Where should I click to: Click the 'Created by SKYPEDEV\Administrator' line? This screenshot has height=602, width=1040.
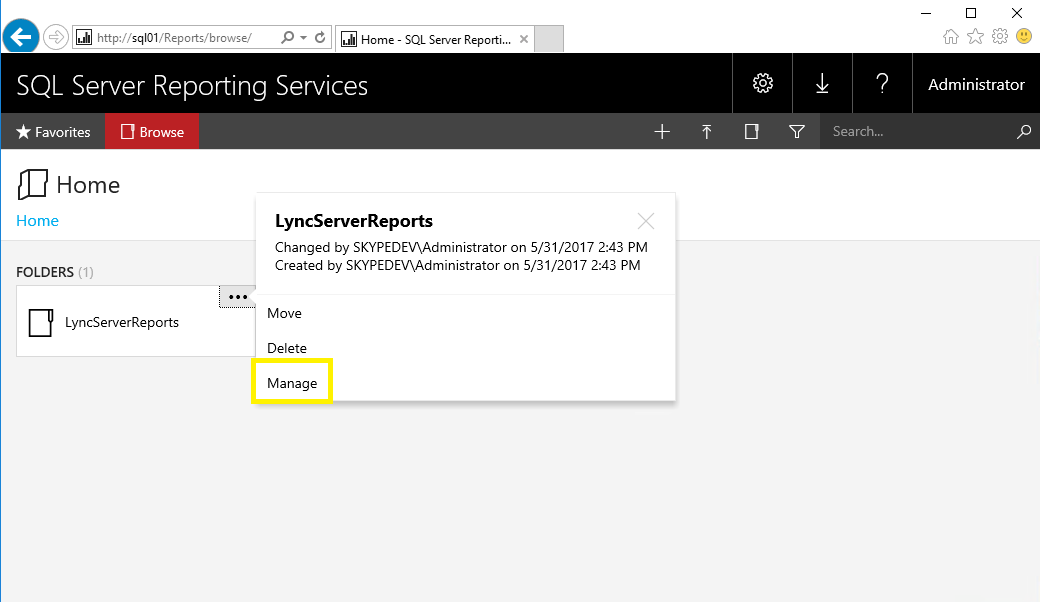click(x=458, y=265)
